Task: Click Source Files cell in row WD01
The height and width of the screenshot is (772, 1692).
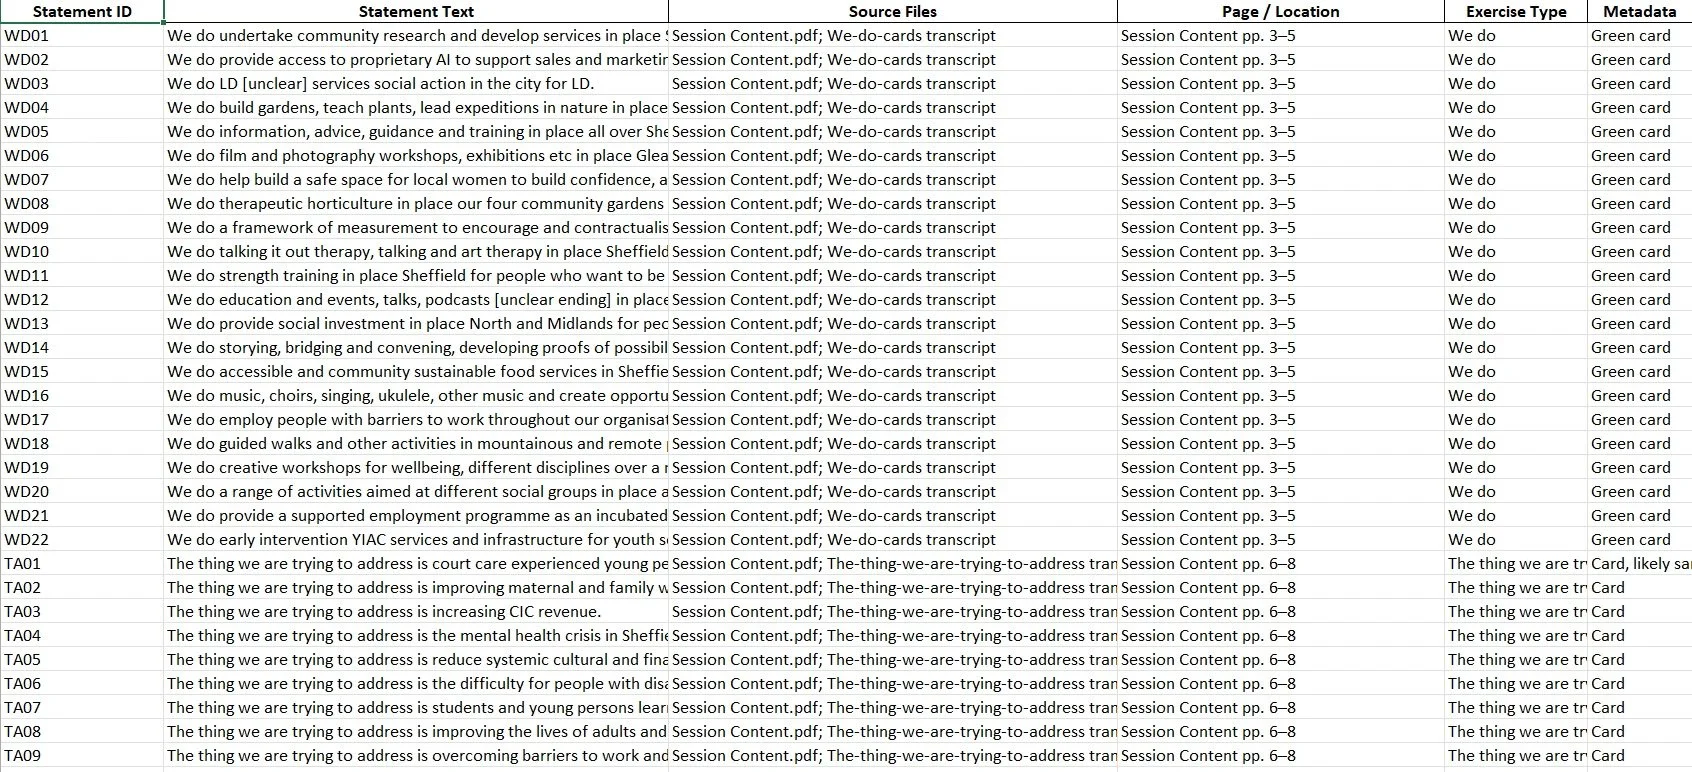Action: pos(893,35)
